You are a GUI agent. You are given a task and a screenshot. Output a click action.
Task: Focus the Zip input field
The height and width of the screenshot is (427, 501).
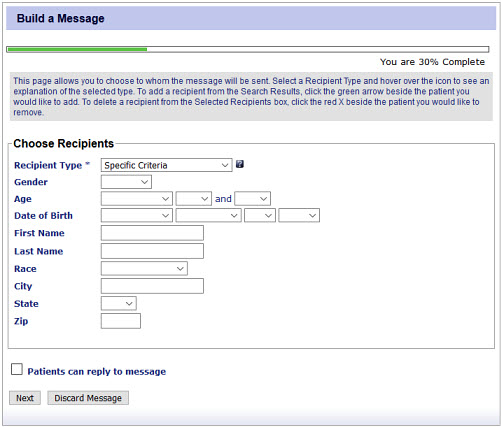pyautogui.click(x=121, y=321)
